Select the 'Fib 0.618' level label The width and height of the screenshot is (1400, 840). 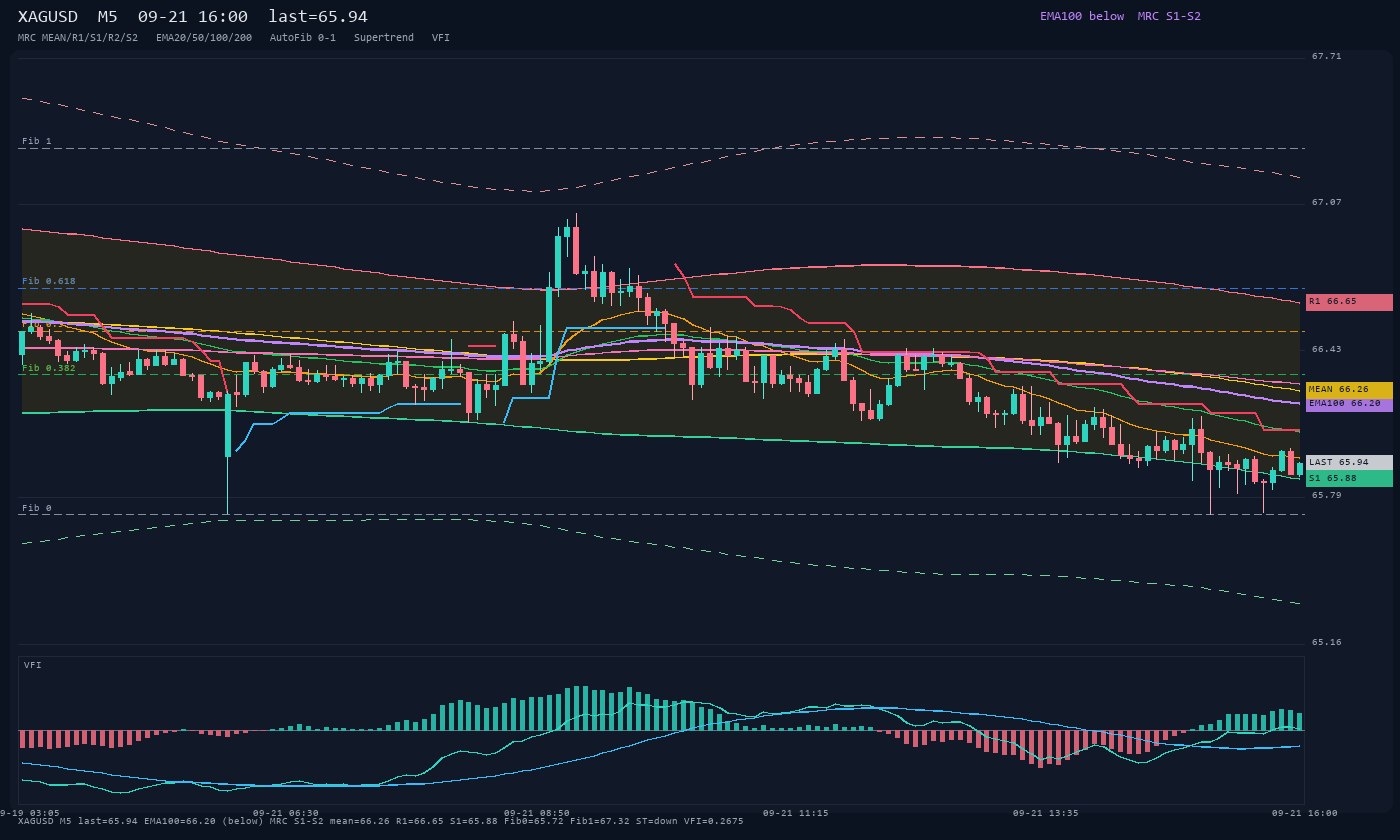point(49,281)
